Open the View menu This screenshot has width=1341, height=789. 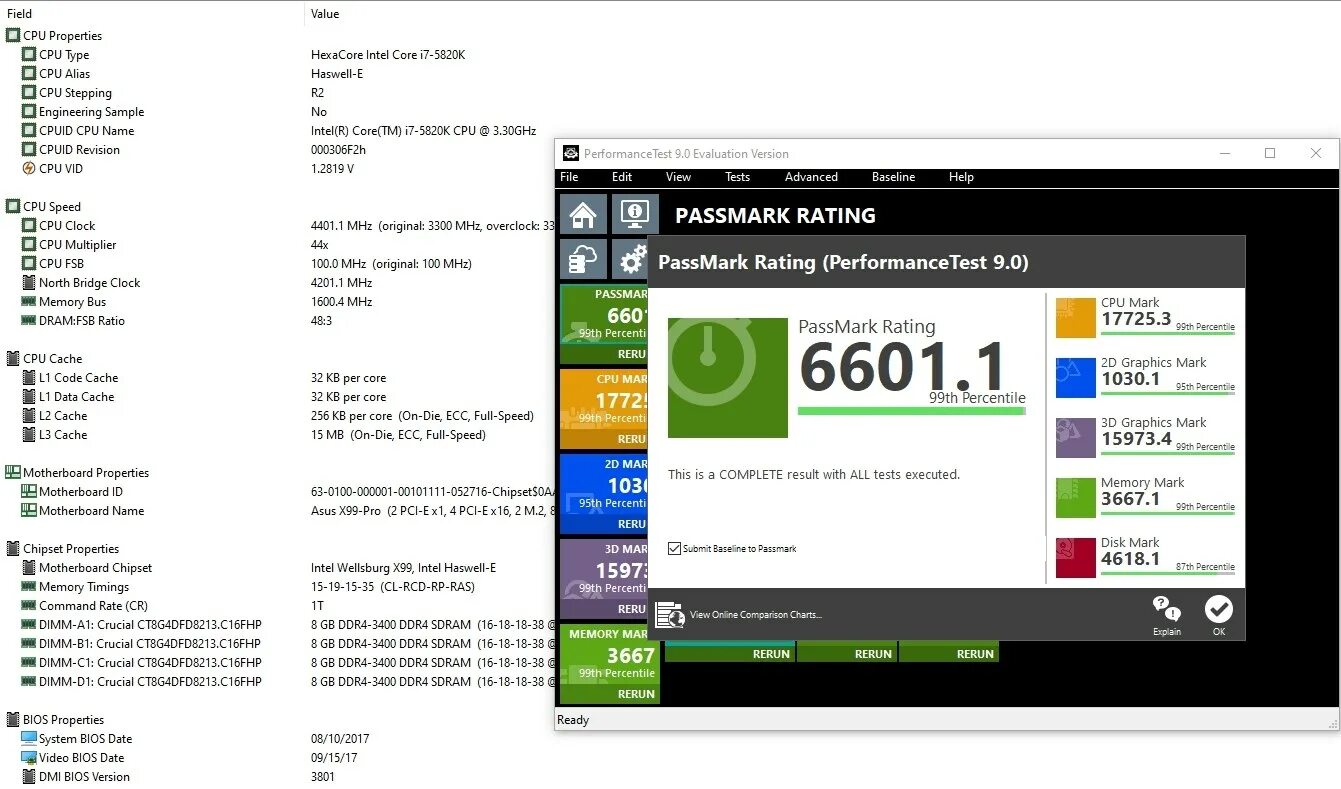click(678, 177)
